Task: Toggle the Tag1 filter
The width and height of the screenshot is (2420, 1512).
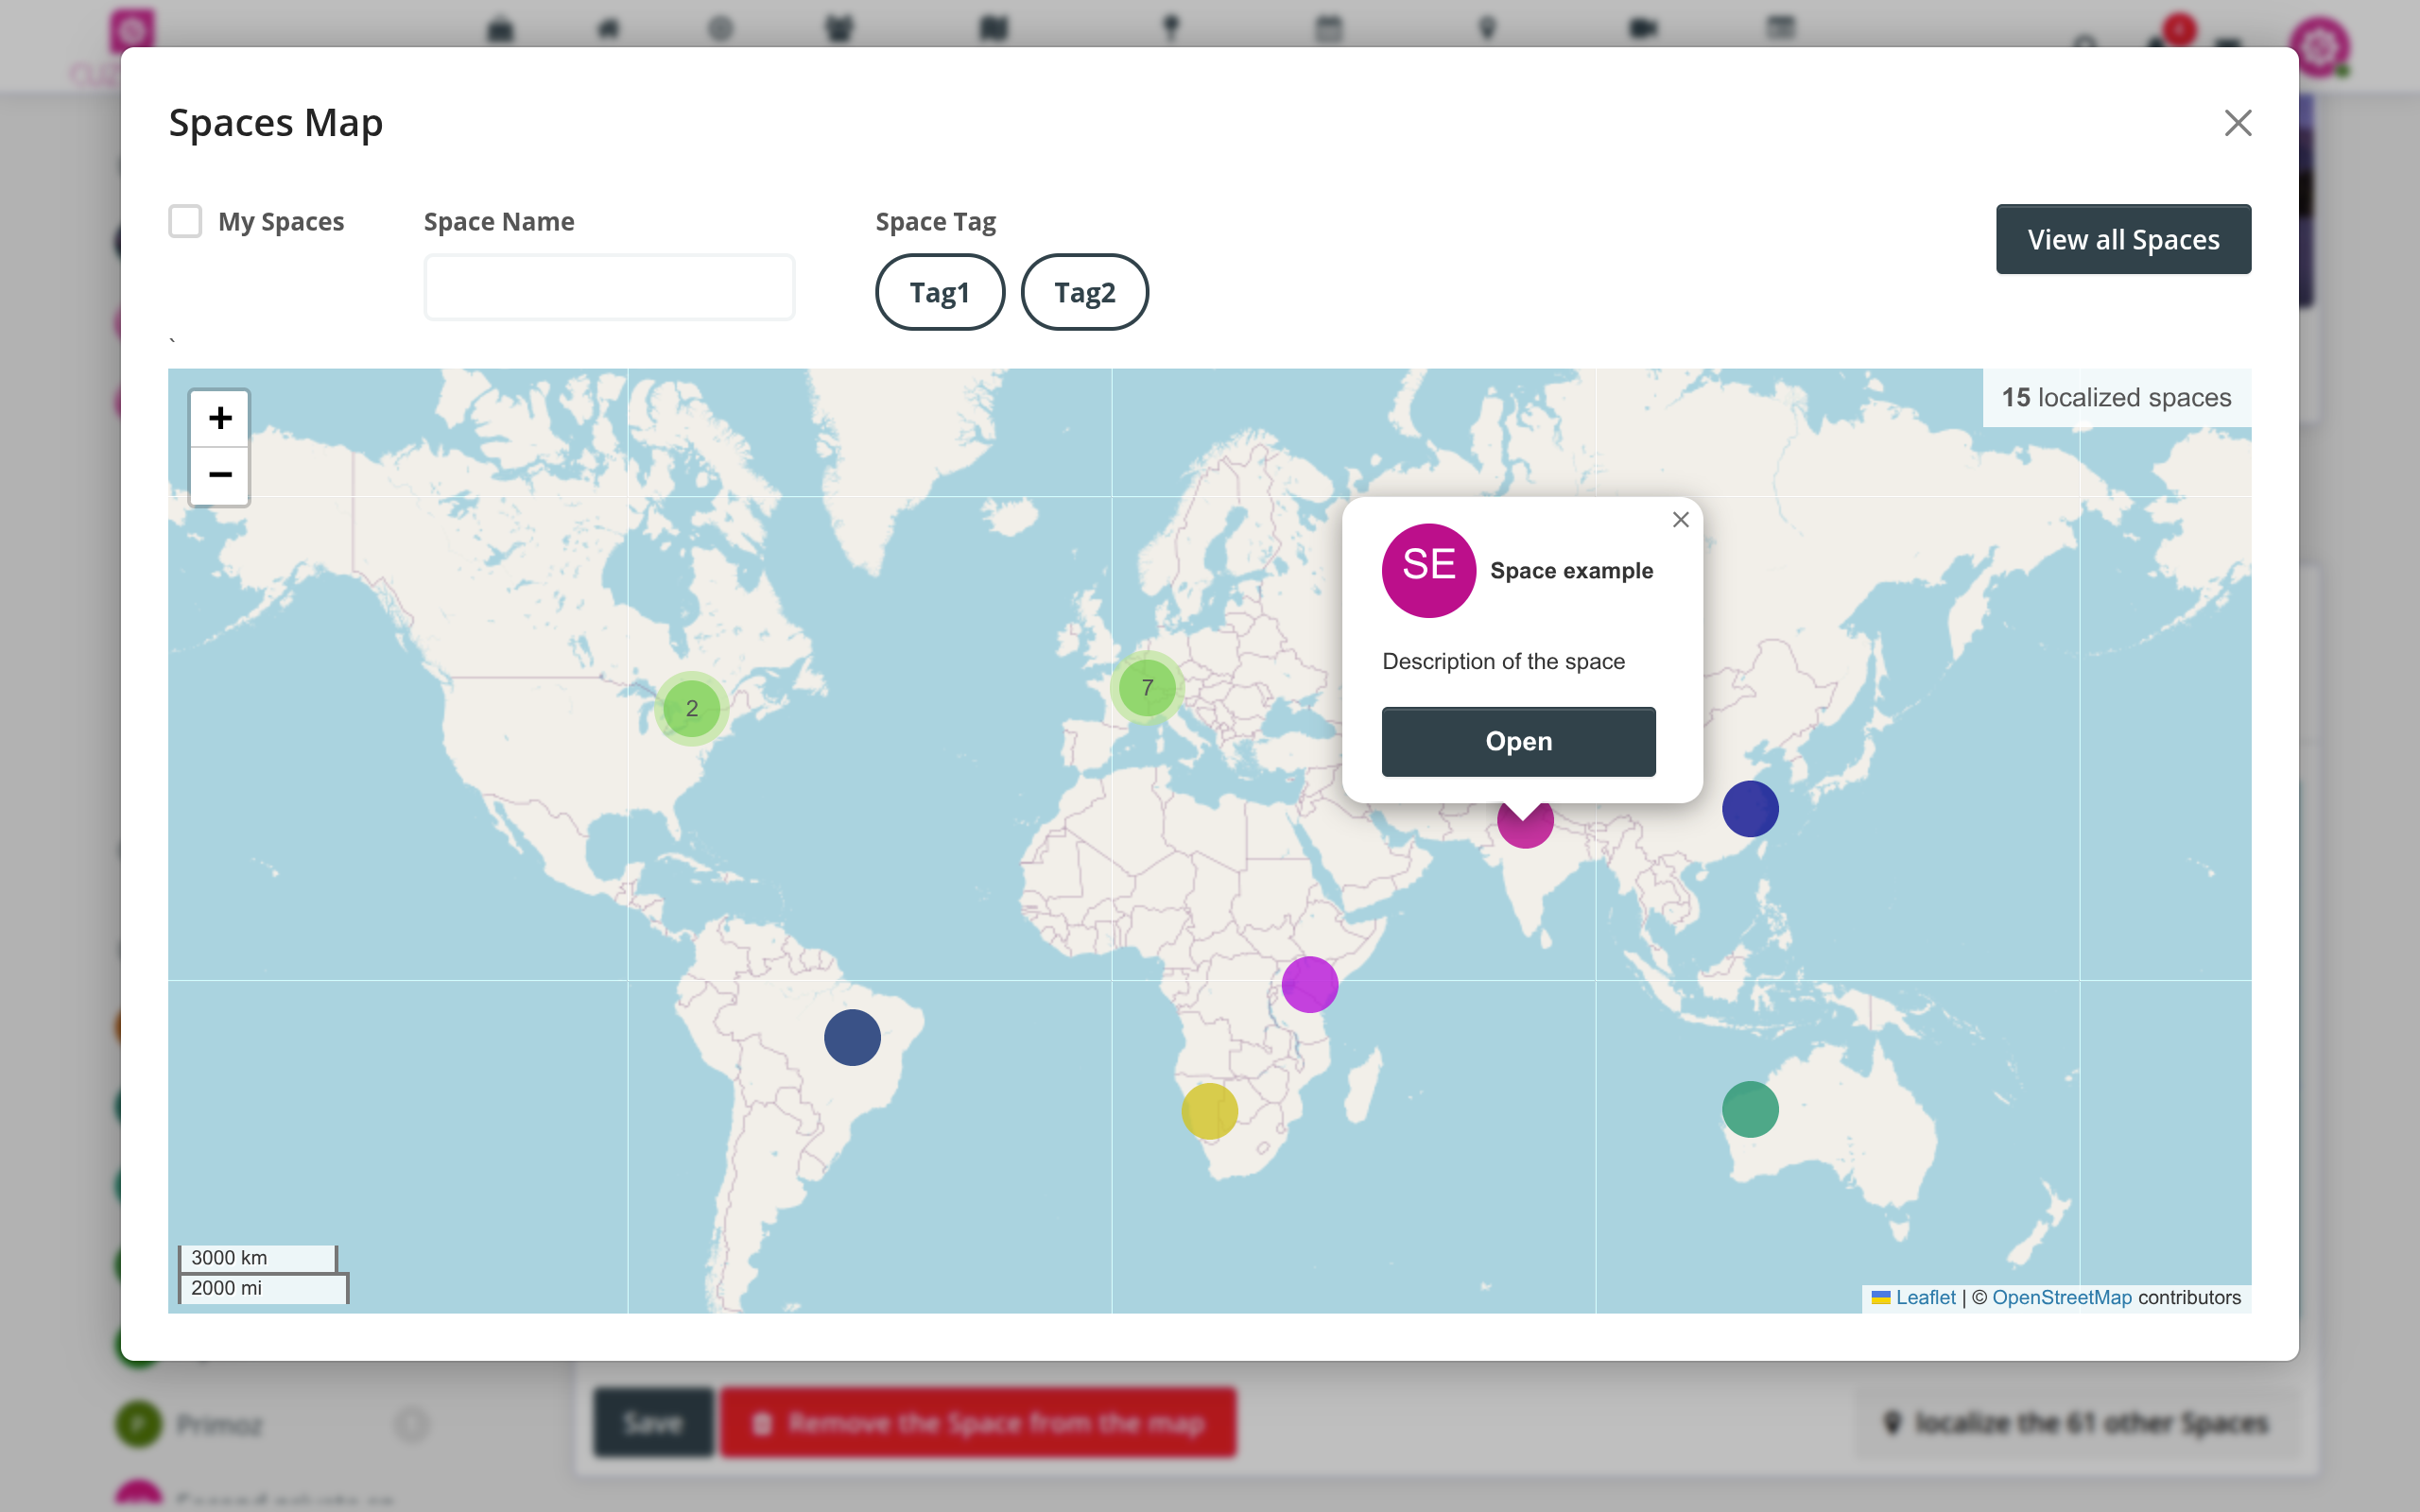Action: click(939, 292)
